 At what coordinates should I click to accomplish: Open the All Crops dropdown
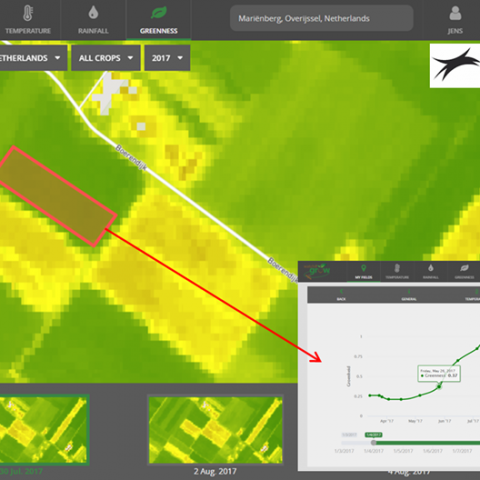[x=106, y=58]
